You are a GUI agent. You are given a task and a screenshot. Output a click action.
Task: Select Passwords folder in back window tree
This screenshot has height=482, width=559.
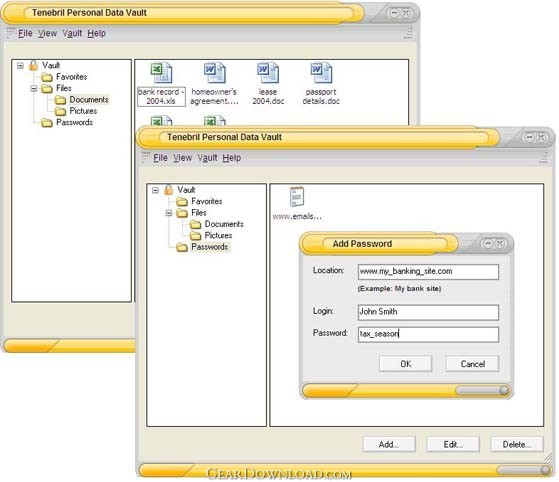[67, 122]
